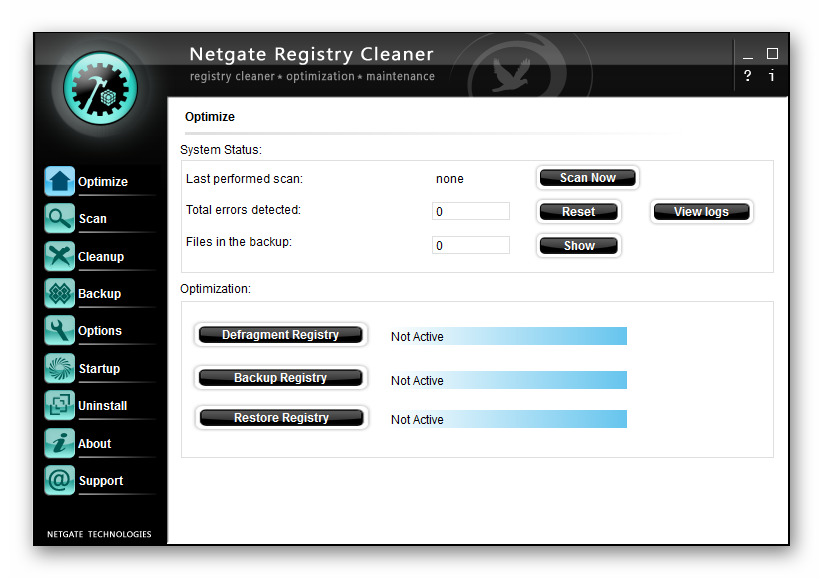Click the Netgate gear-and-hammer logo
The width and height of the screenshot is (822, 578).
tap(100, 88)
